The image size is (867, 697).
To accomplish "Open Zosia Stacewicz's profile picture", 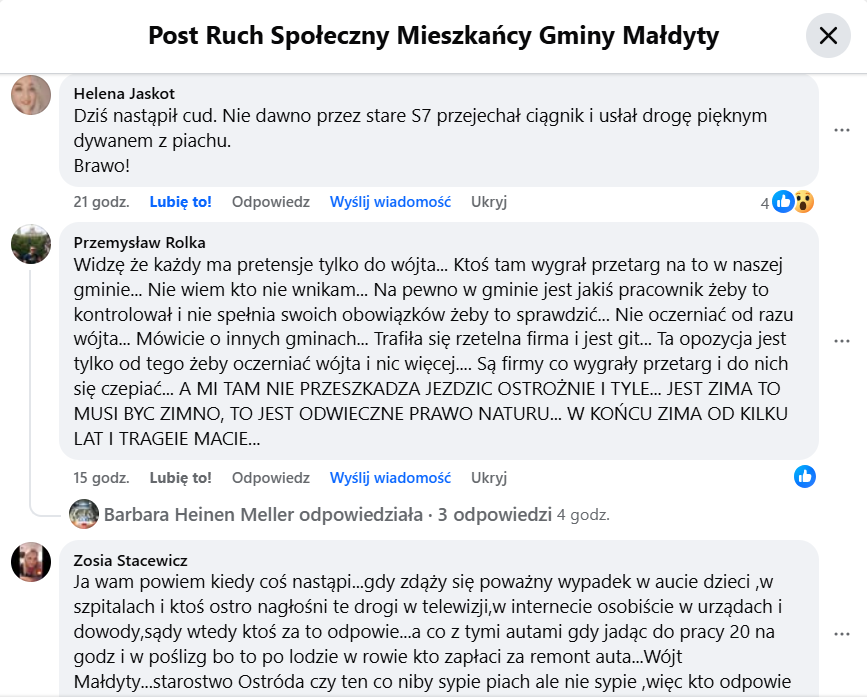I will point(31,561).
